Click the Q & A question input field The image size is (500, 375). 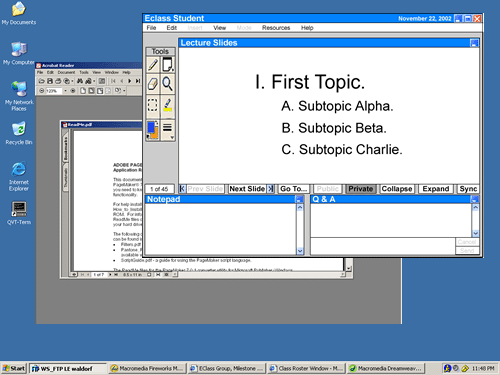click(x=383, y=246)
